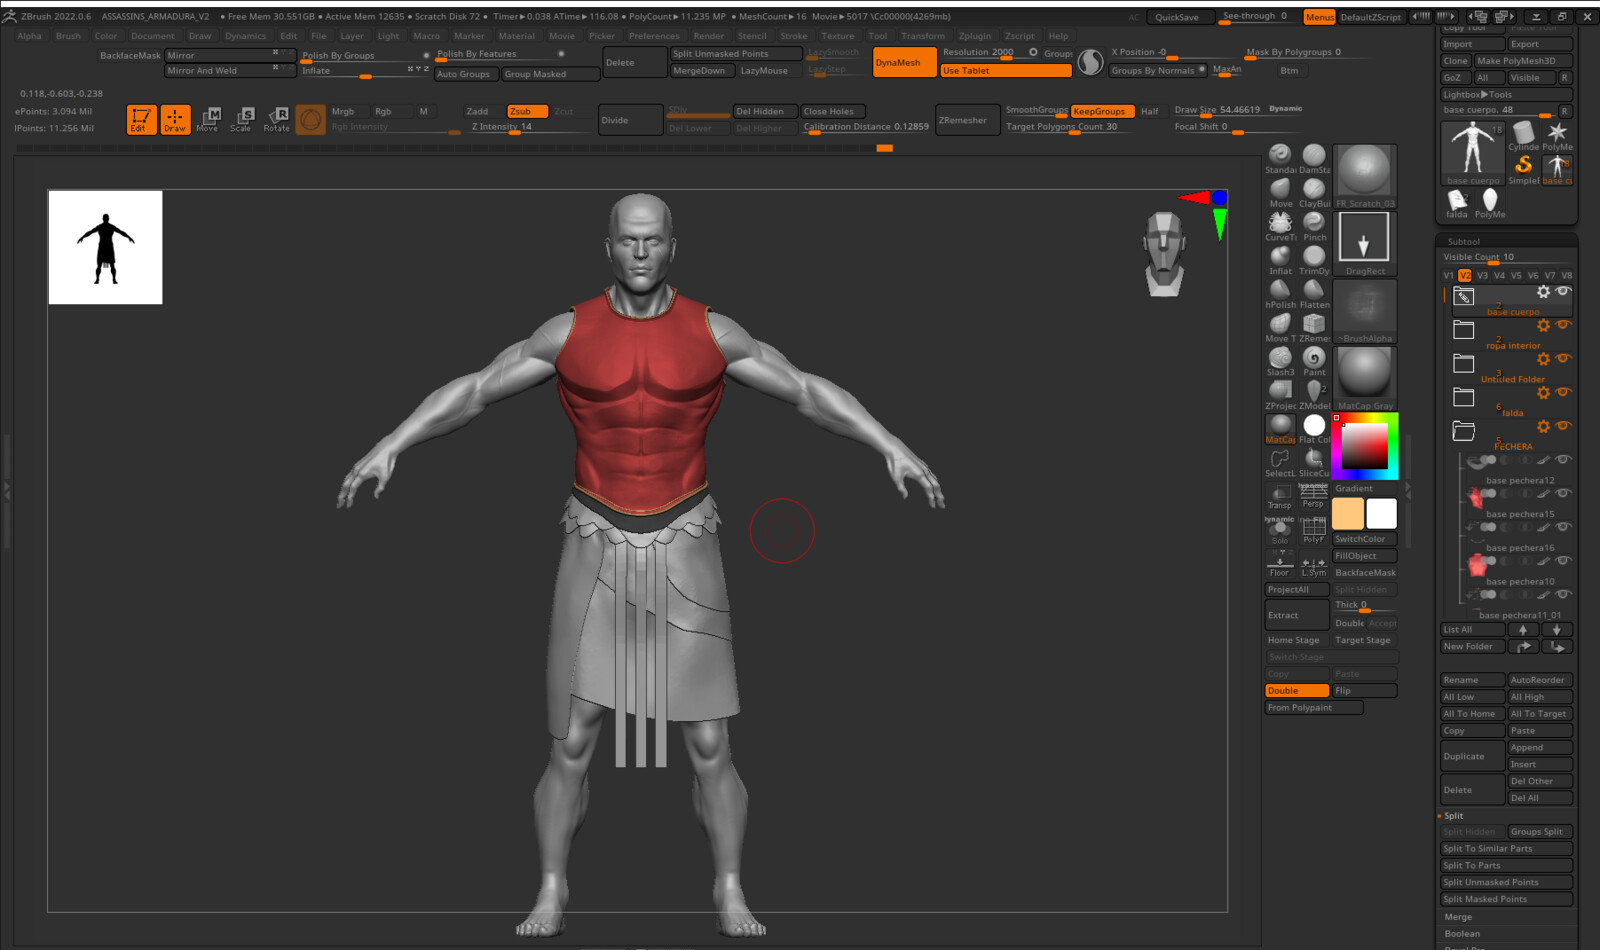Collapse the FECHERA subtool folder
1600x950 pixels.
(1464, 431)
